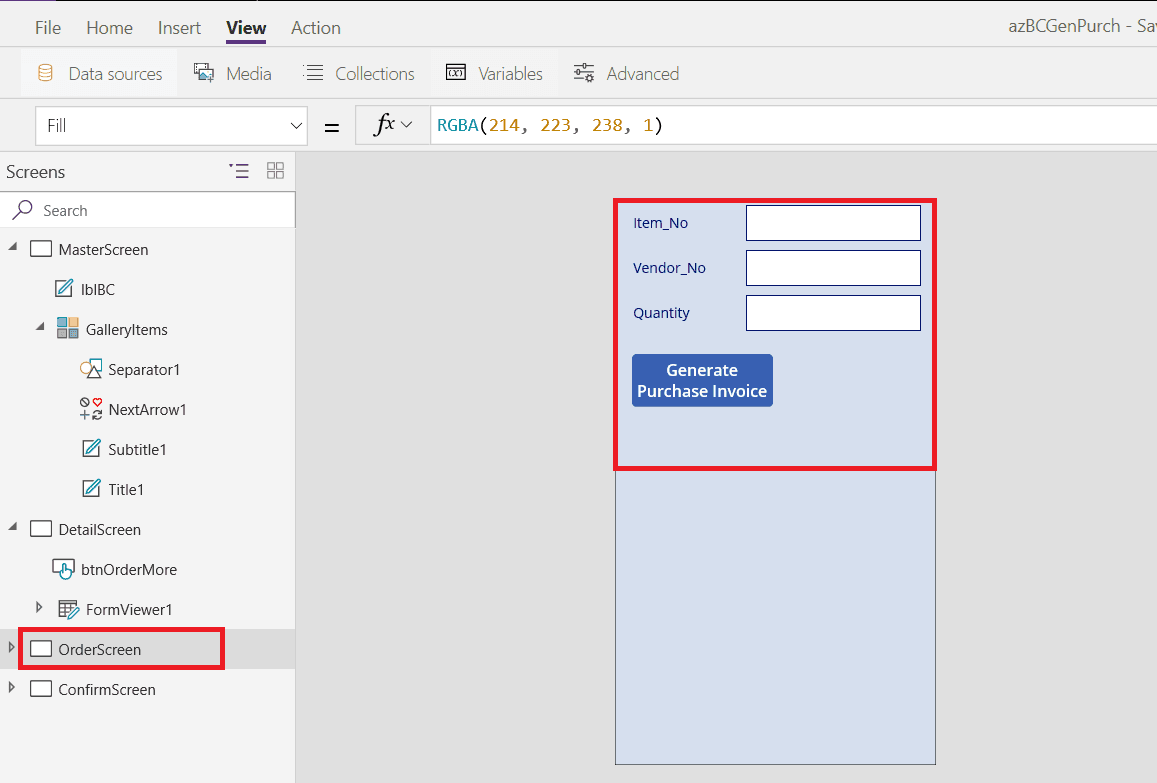Click the FormViewer1 form icon
Image resolution: width=1157 pixels, height=783 pixels.
coord(69,609)
